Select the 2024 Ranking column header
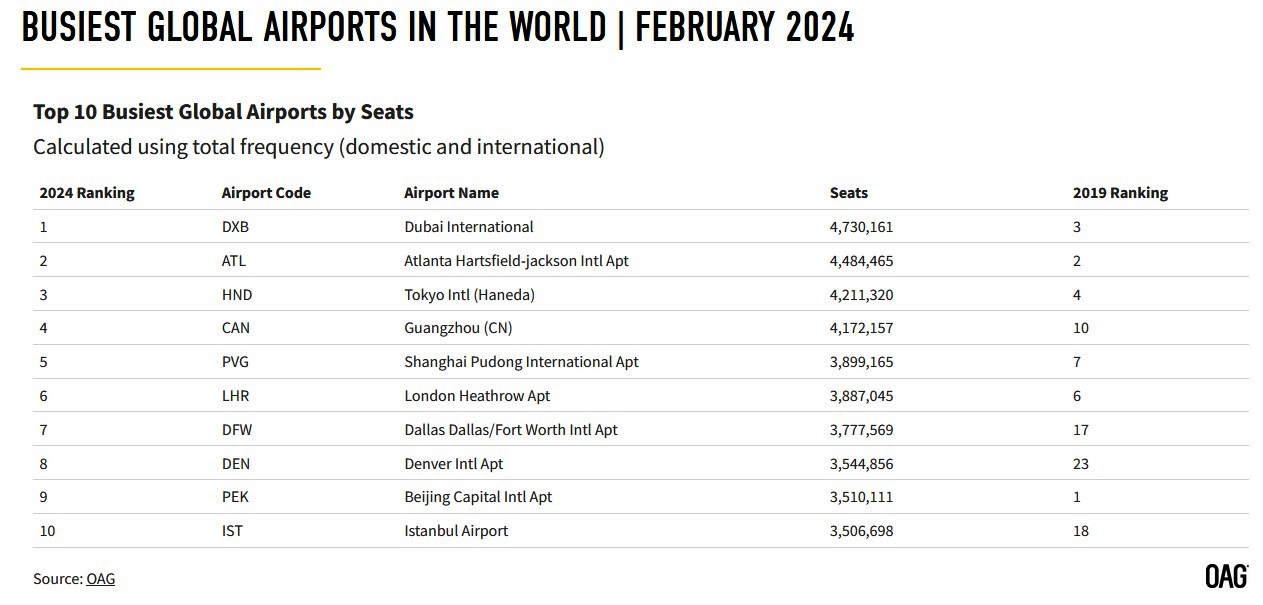The width and height of the screenshot is (1263, 605). 87,193
